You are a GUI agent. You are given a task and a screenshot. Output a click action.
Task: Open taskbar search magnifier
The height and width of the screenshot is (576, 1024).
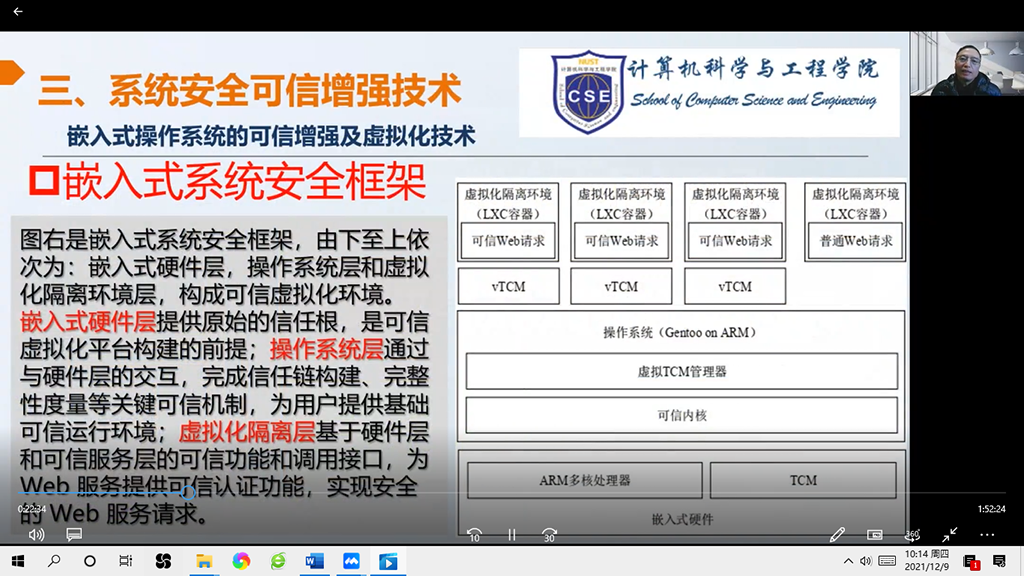click(x=55, y=561)
